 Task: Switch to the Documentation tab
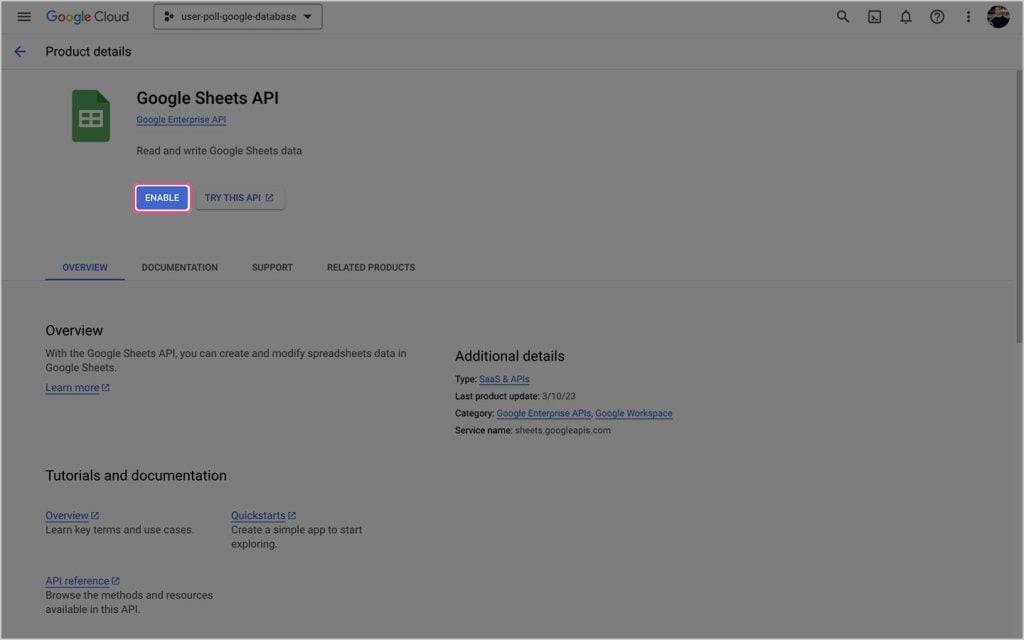tap(180, 267)
